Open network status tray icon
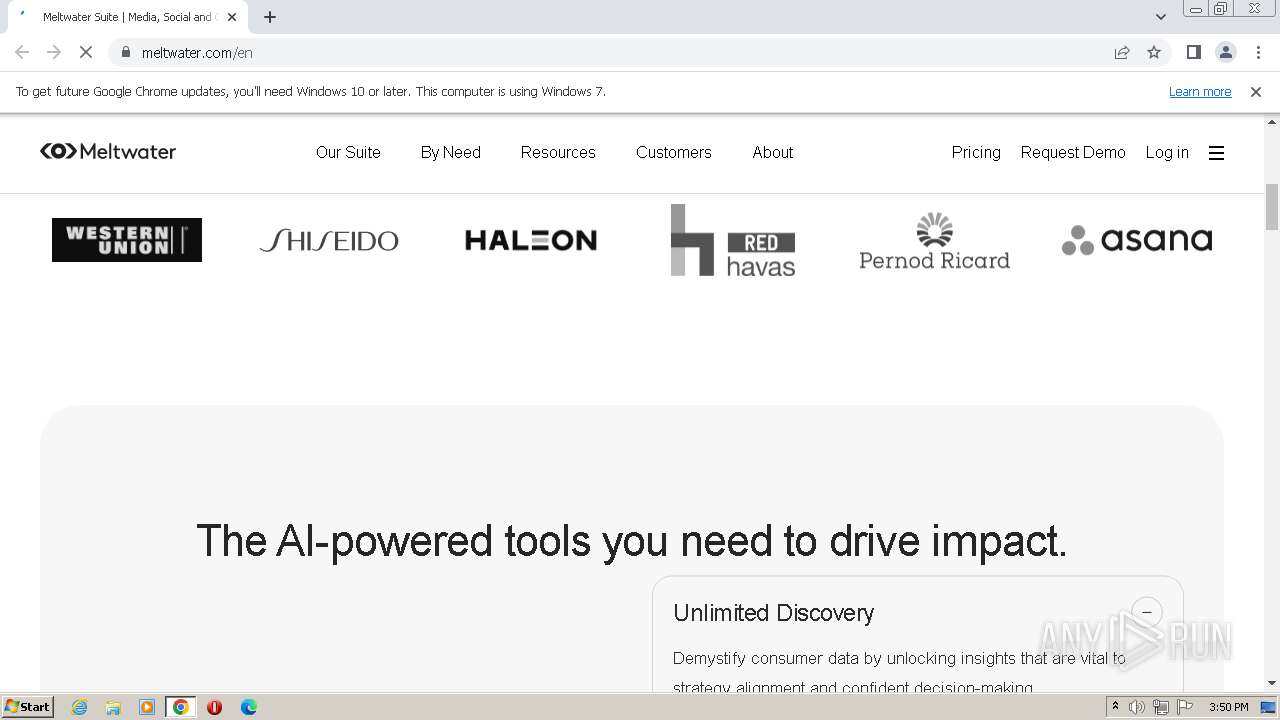This screenshot has width=1280, height=720. [1161, 707]
